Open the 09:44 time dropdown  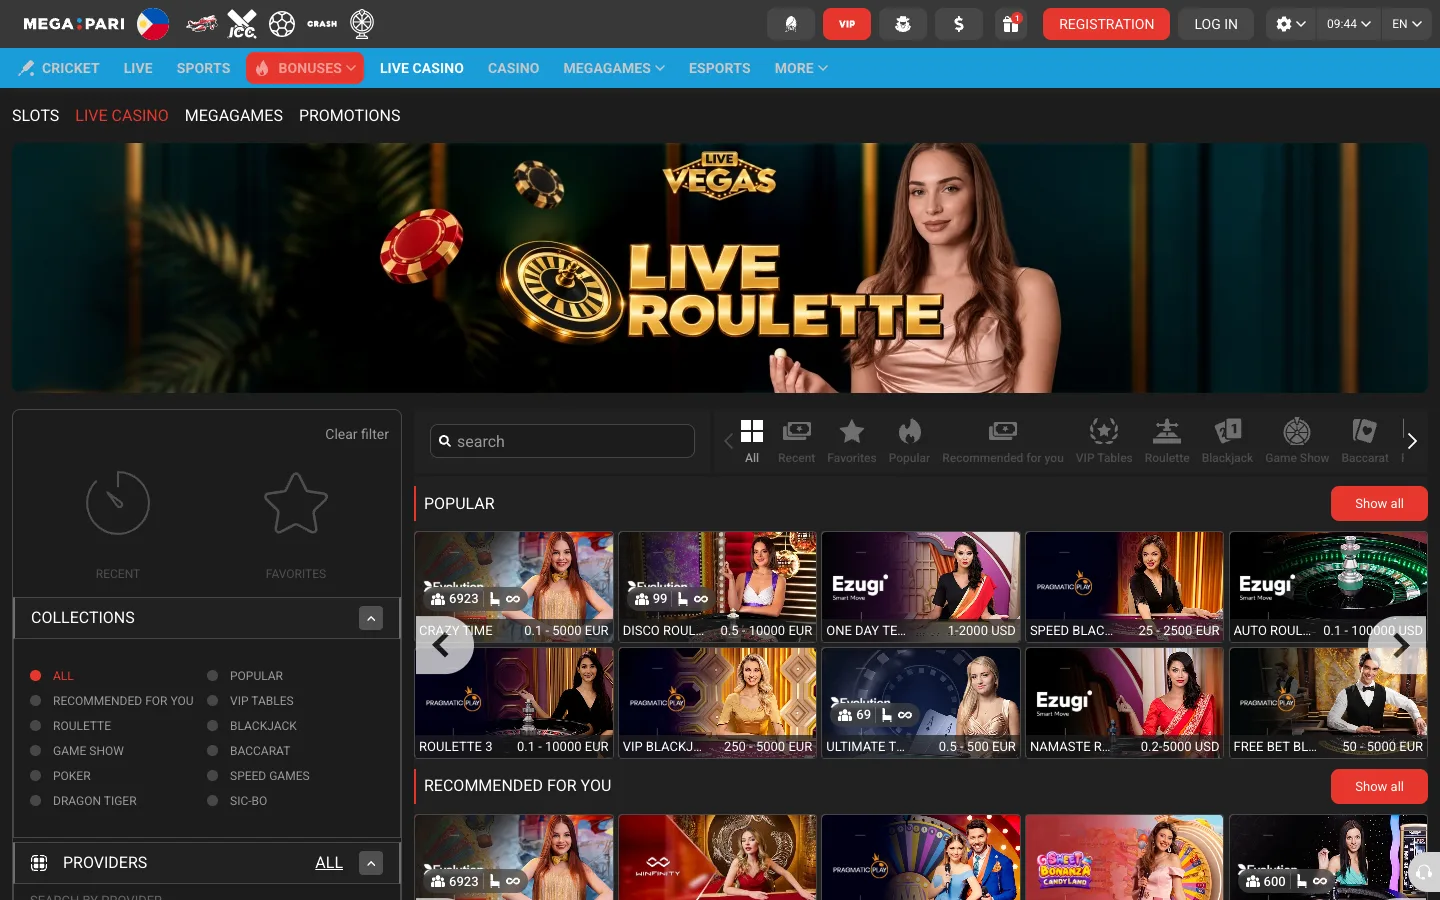[1348, 24]
